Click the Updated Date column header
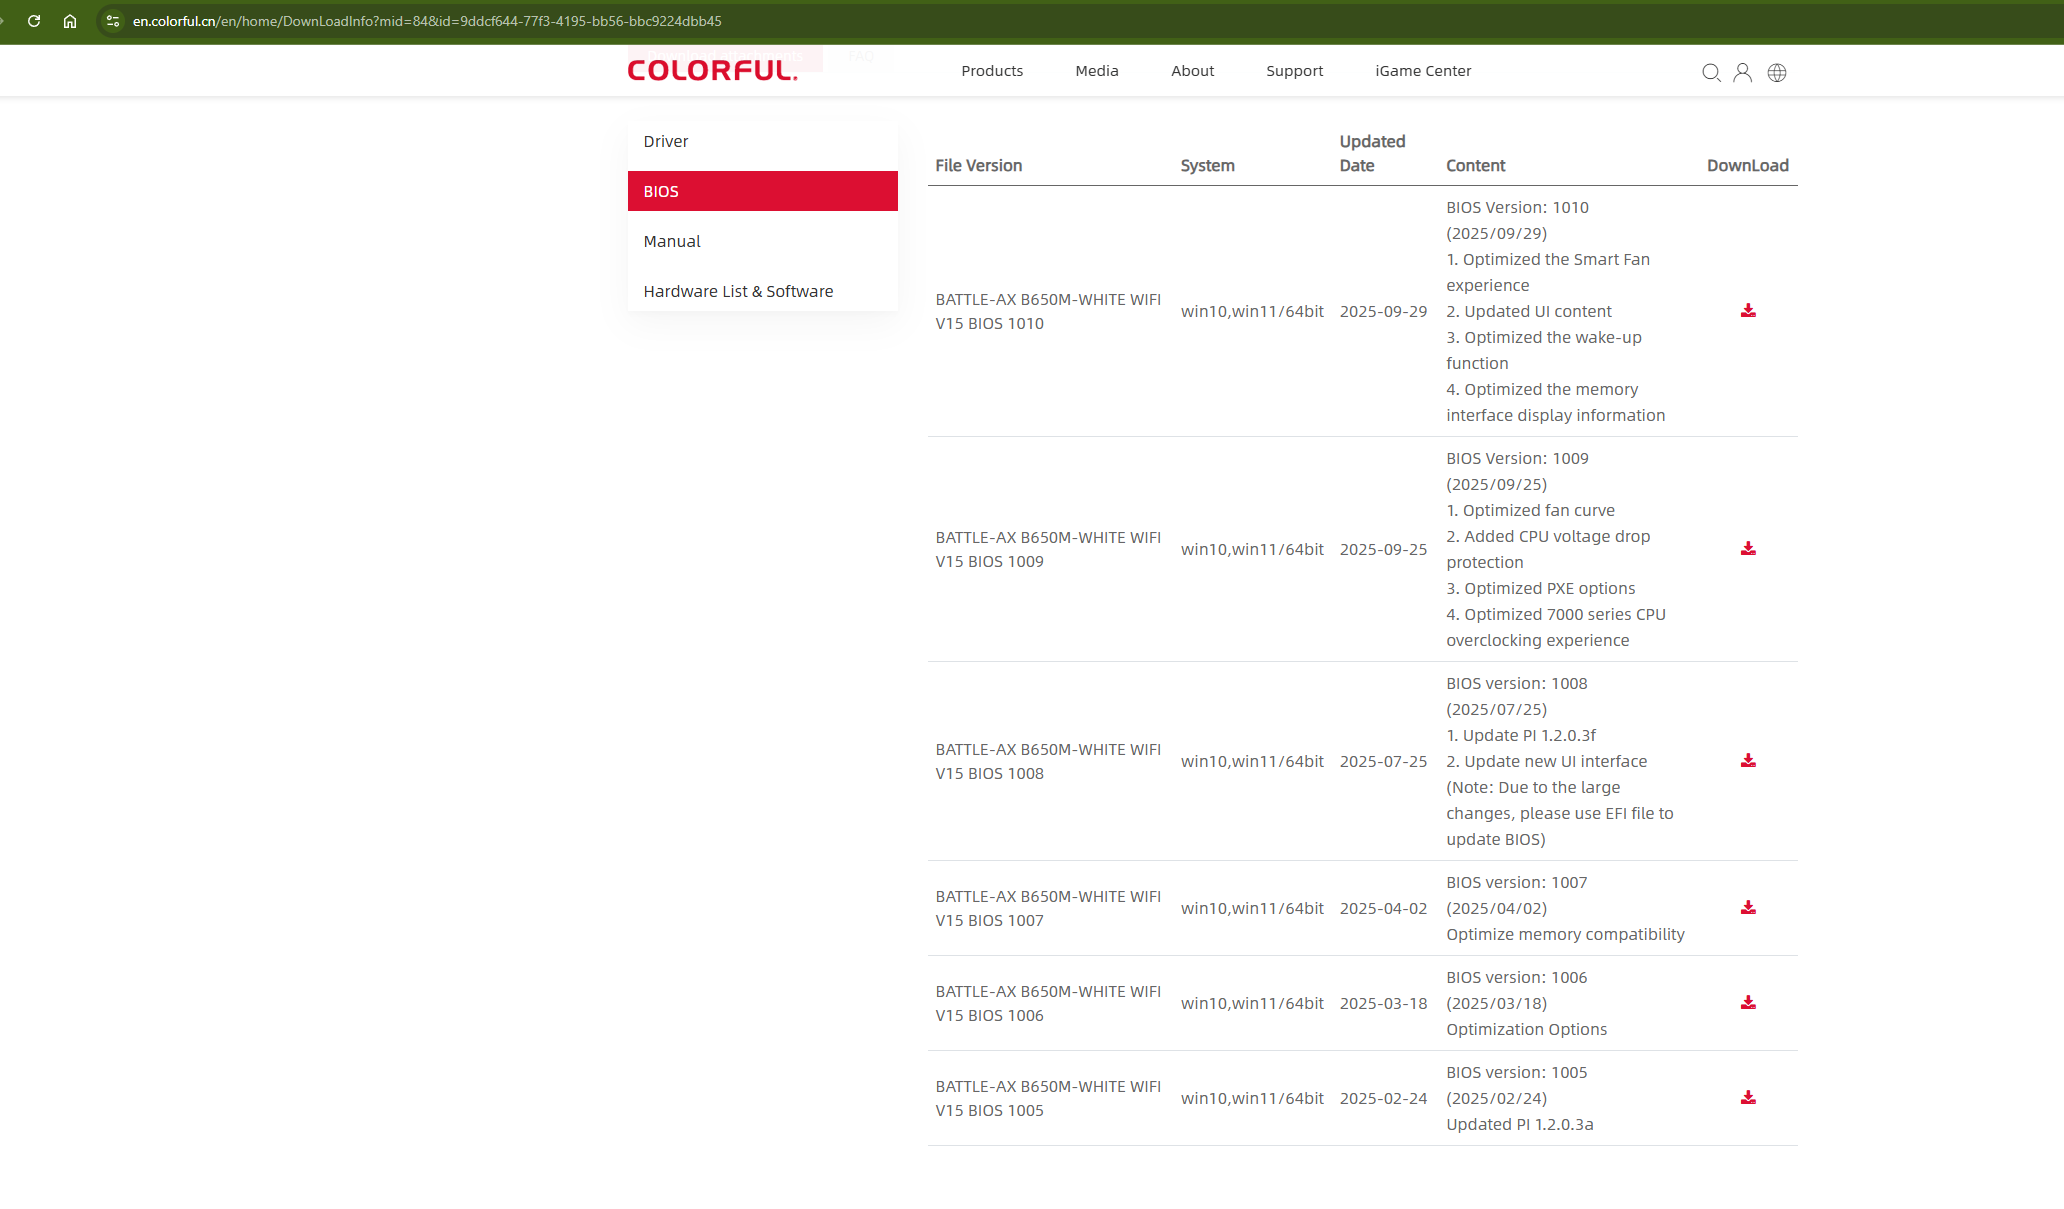 1373,154
